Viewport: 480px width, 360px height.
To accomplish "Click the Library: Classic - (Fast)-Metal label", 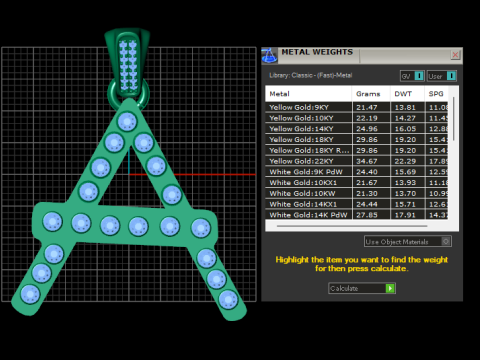I will [x=310, y=75].
